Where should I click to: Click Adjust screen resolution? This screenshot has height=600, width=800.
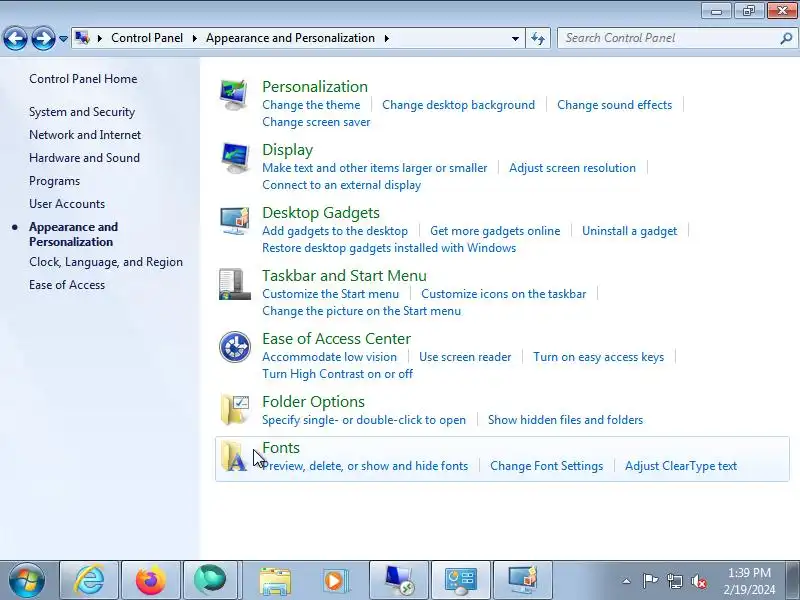pyautogui.click(x=572, y=168)
